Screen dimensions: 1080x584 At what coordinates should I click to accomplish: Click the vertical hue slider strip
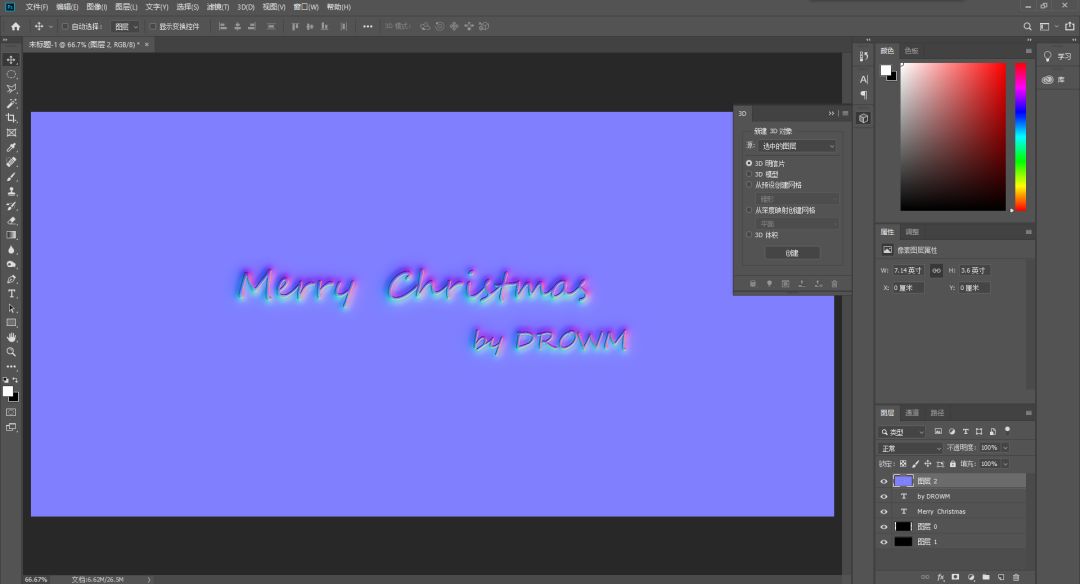pyautogui.click(x=1021, y=136)
